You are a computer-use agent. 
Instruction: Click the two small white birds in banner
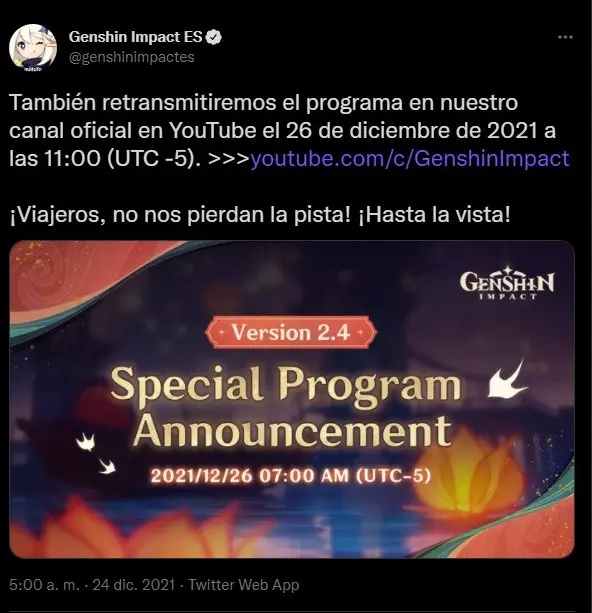(x=96, y=453)
